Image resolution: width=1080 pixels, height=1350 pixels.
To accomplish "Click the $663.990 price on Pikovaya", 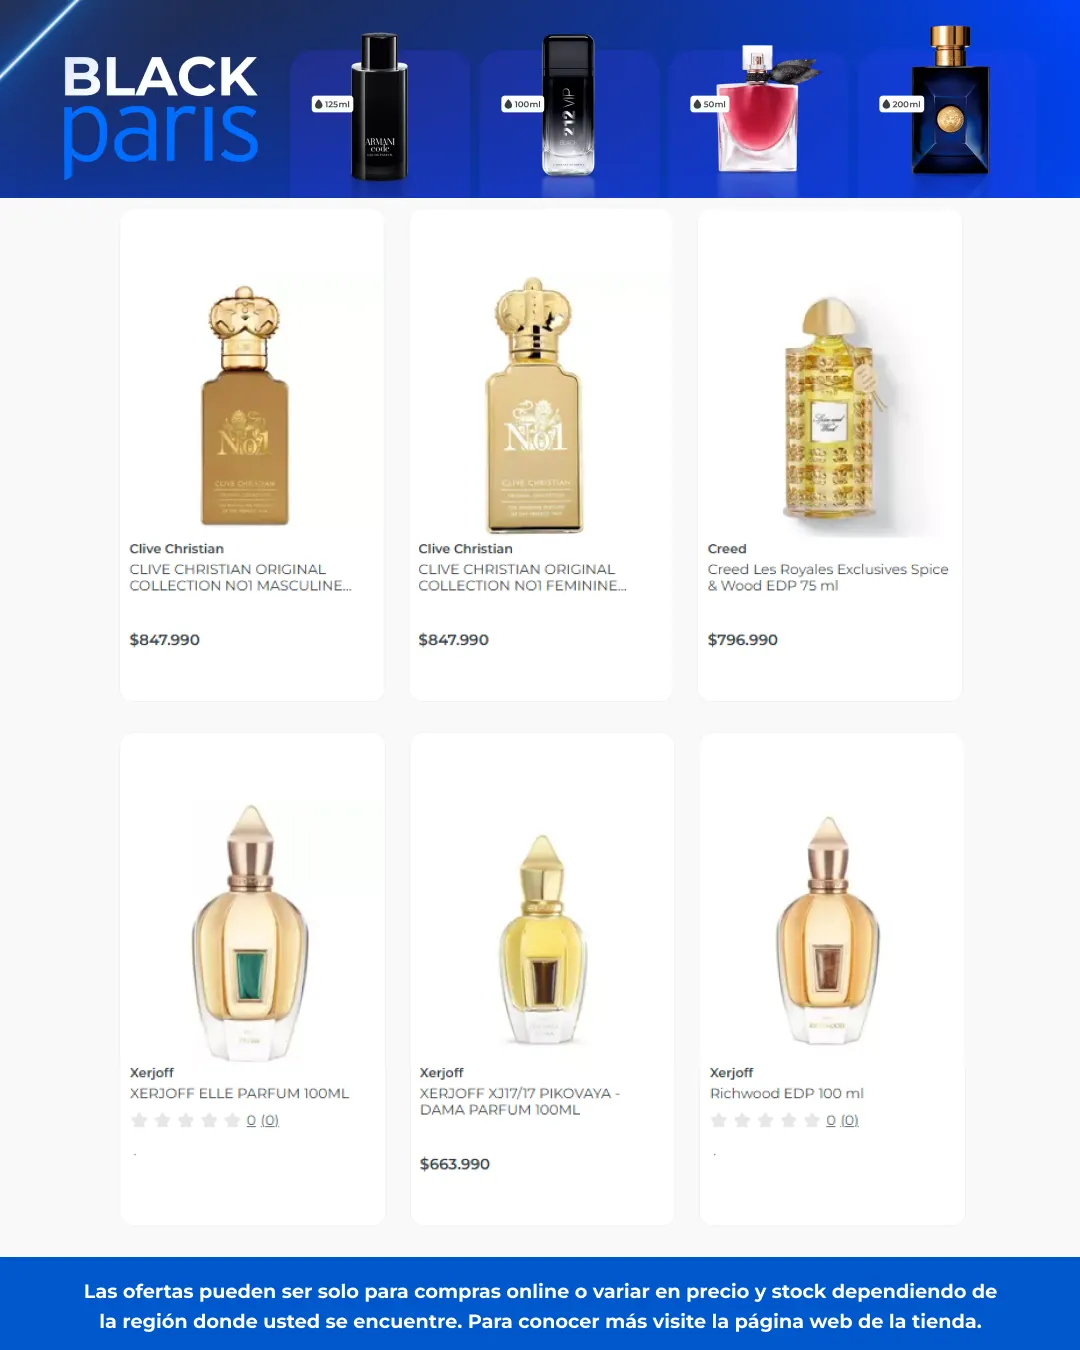I will (455, 1164).
